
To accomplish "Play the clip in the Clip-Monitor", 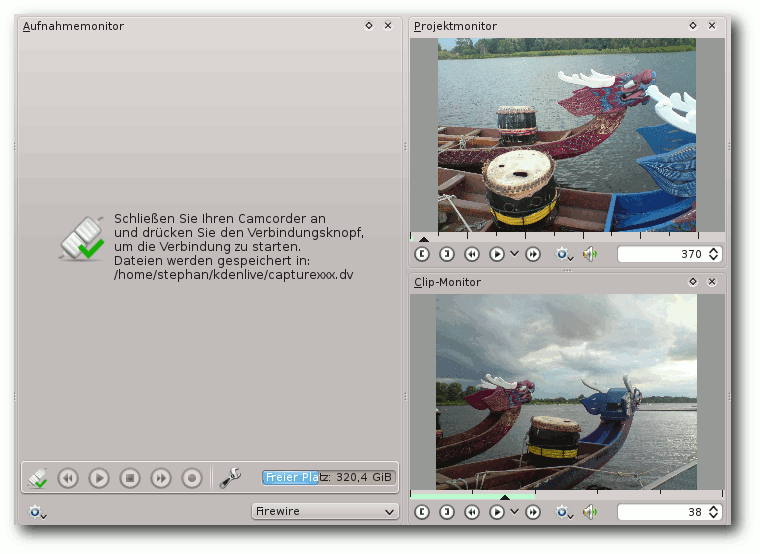I will coord(497,512).
